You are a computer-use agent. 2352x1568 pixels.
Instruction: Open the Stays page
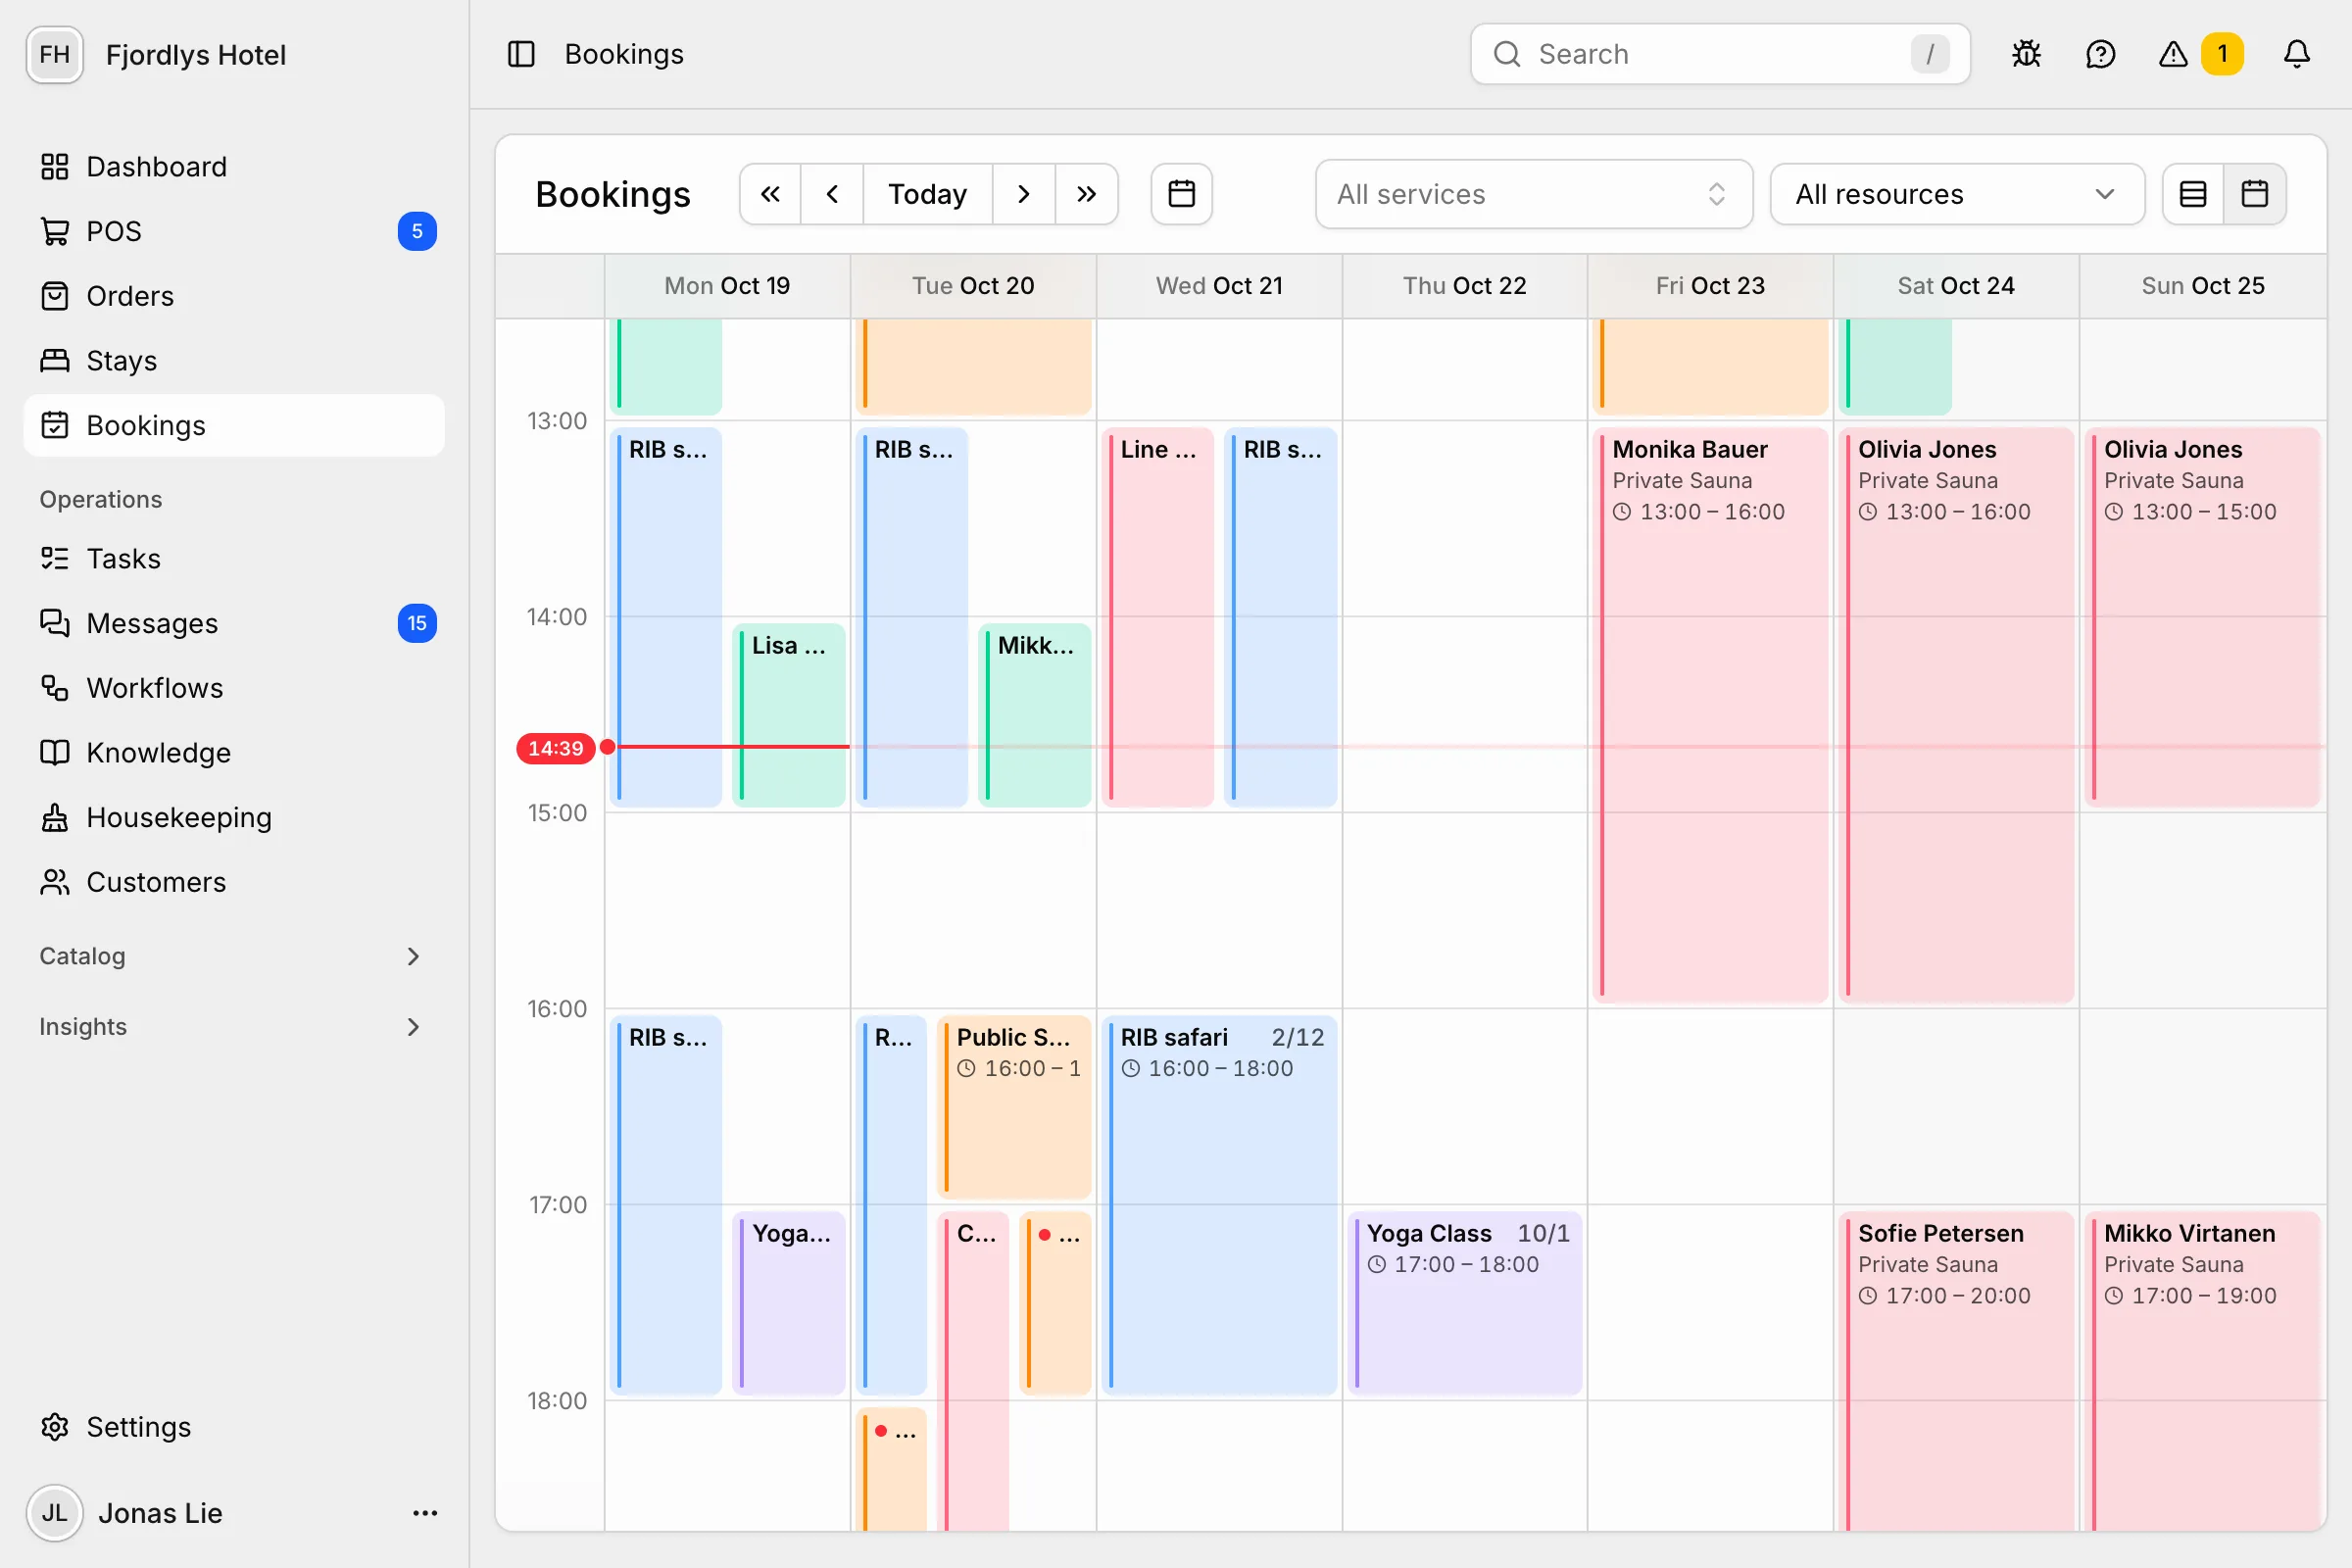(x=234, y=361)
